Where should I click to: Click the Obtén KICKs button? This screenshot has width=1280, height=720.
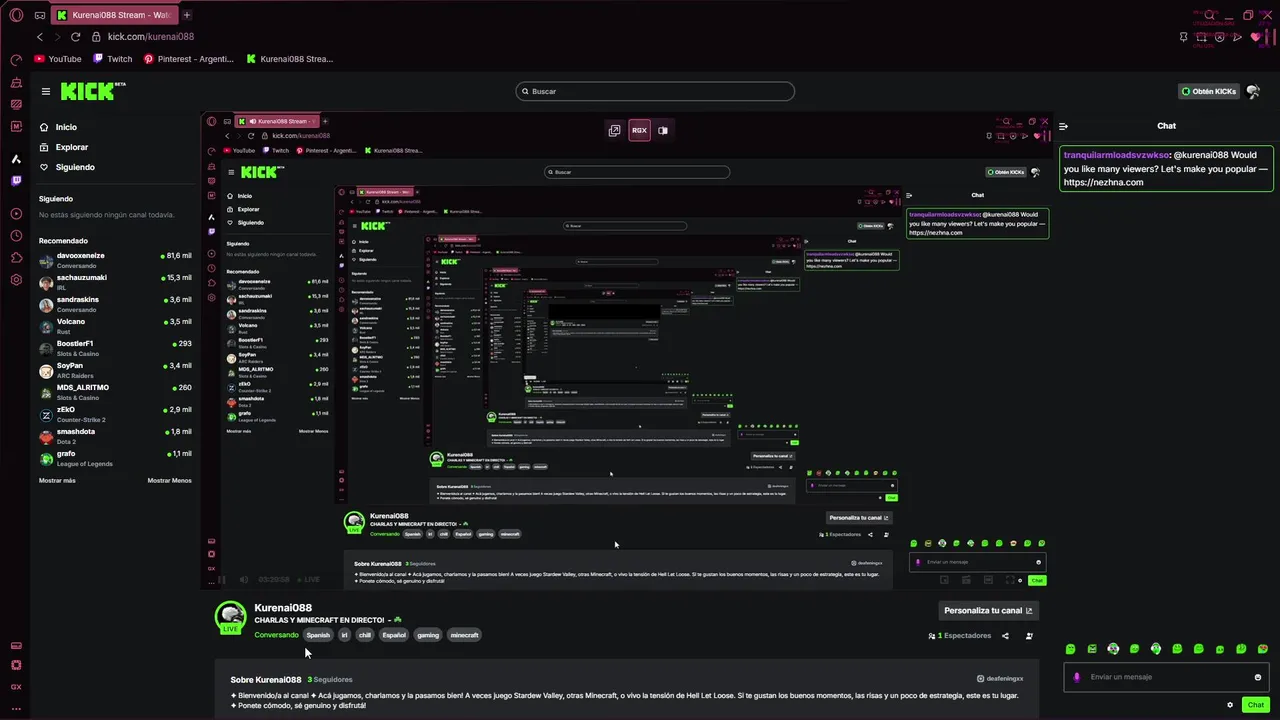(x=1209, y=91)
